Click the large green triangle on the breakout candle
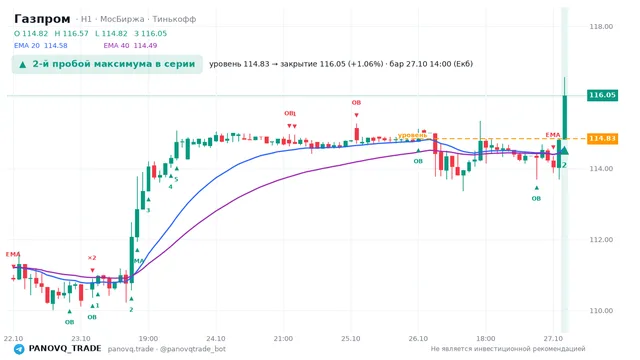The image size is (640, 360). pos(564,151)
